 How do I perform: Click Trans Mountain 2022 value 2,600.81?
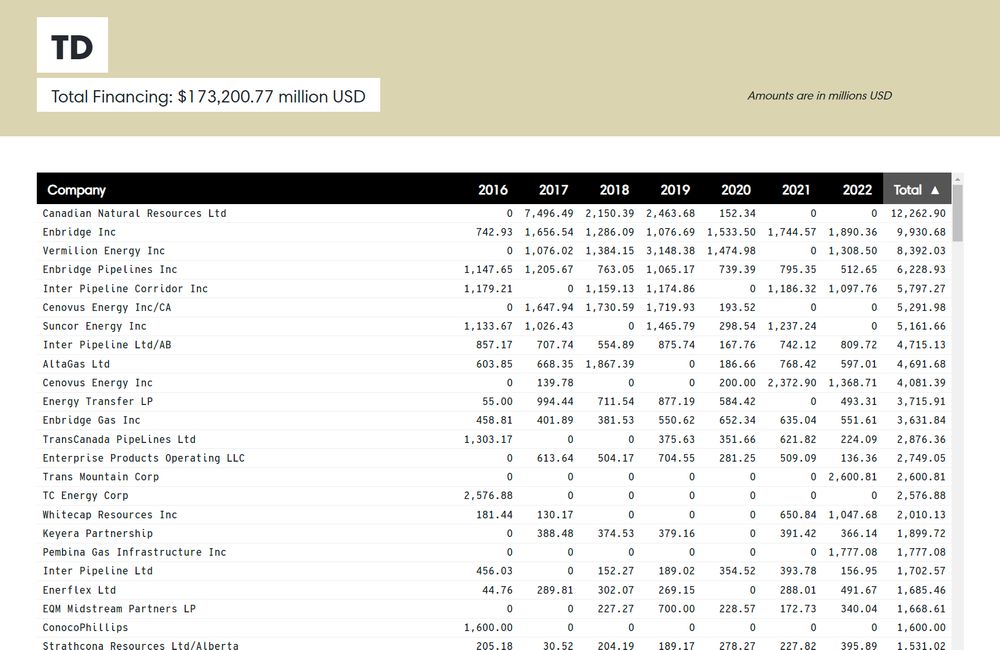(853, 476)
